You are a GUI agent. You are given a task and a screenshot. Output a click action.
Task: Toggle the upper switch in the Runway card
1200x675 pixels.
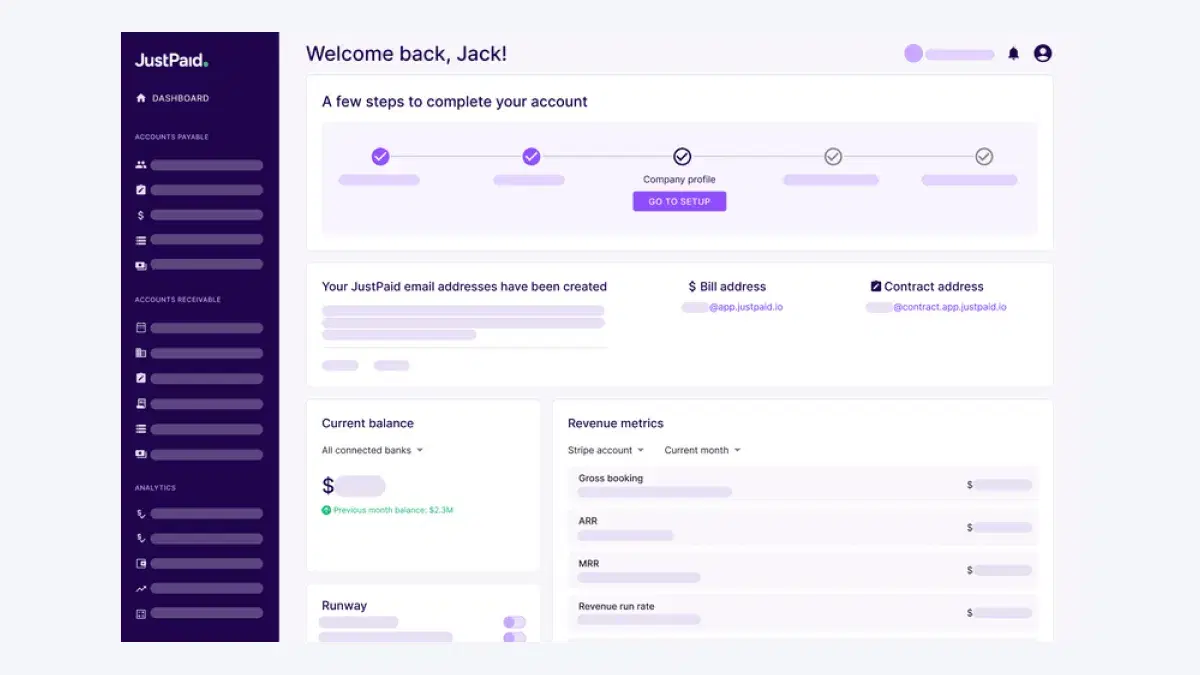pos(514,622)
